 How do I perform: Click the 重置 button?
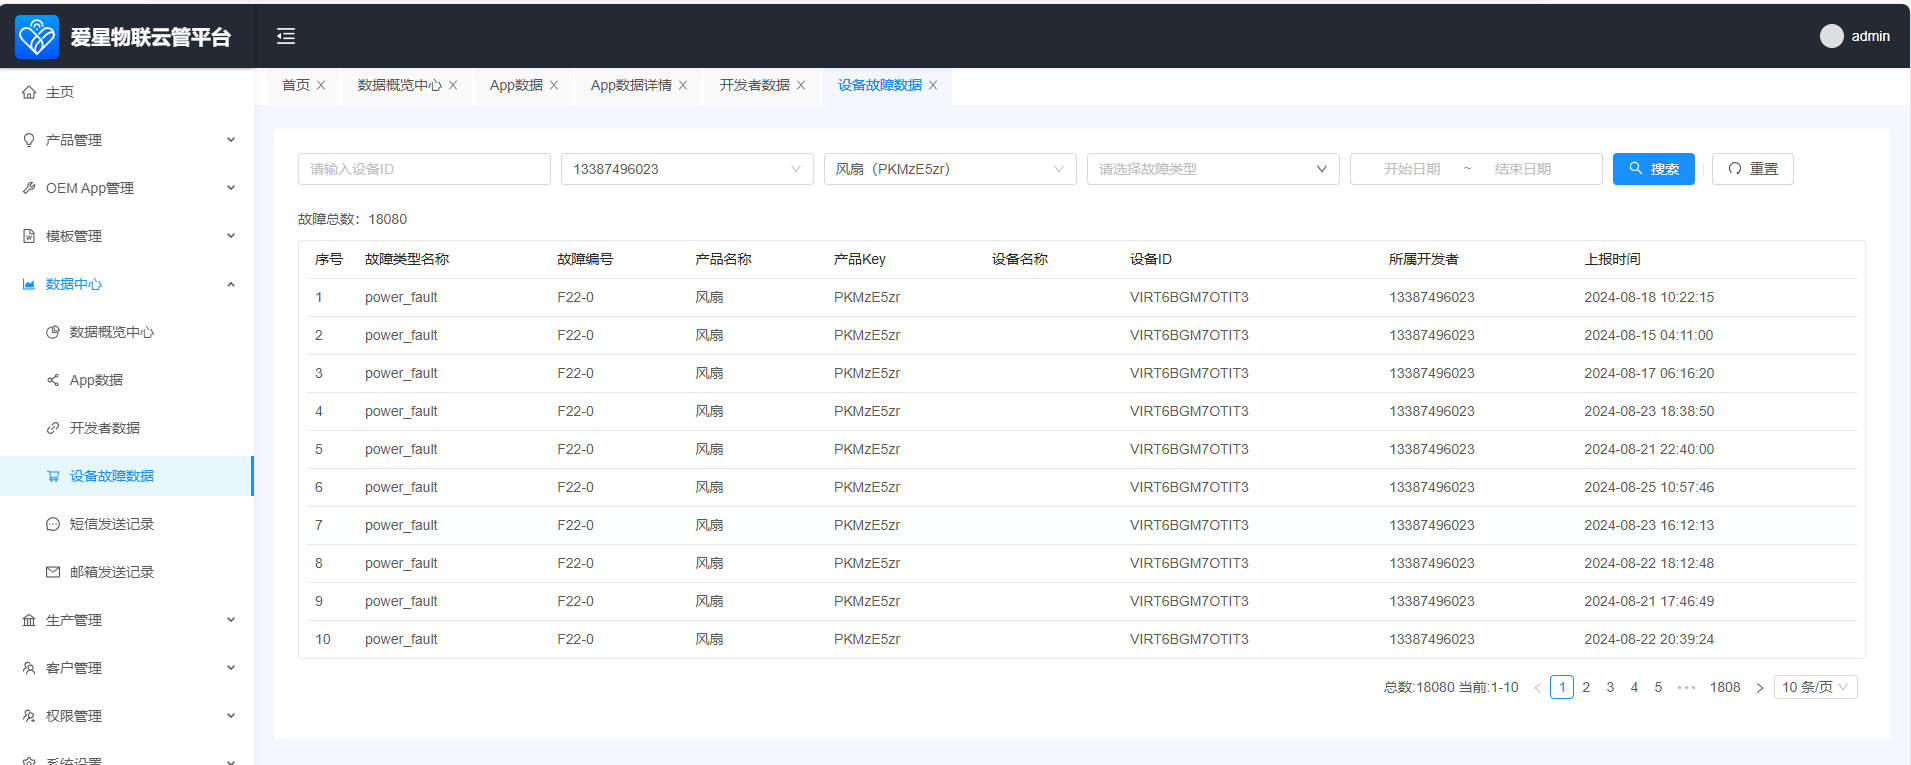(x=1753, y=169)
